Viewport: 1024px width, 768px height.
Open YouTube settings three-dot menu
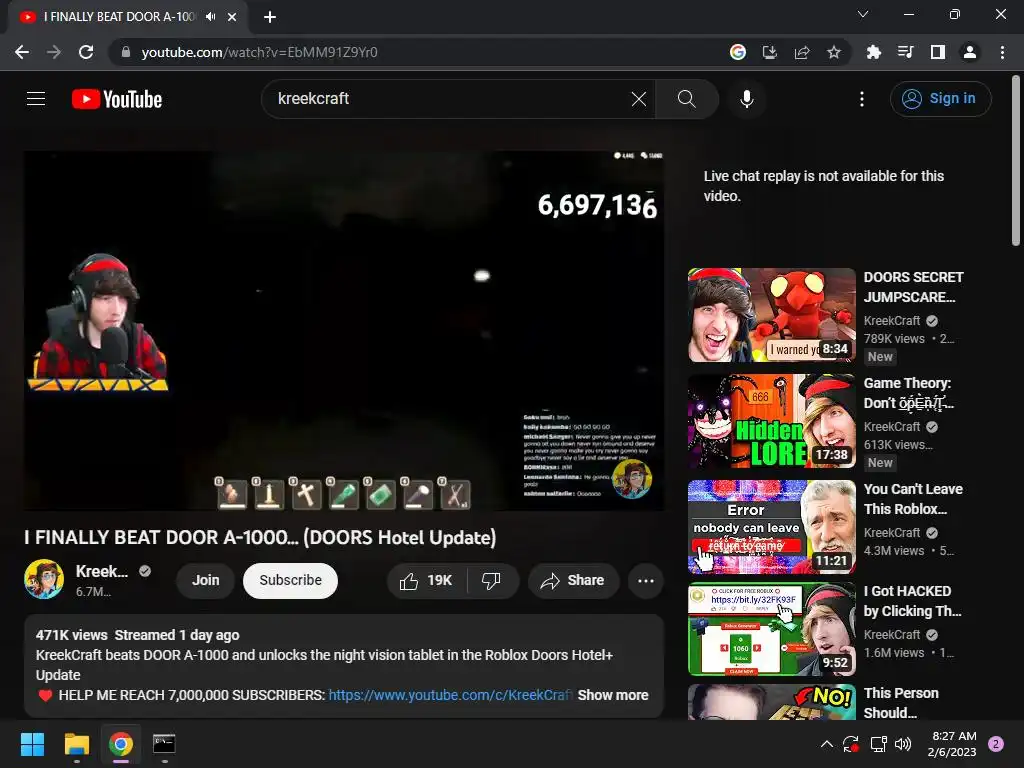(x=862, y=99)
